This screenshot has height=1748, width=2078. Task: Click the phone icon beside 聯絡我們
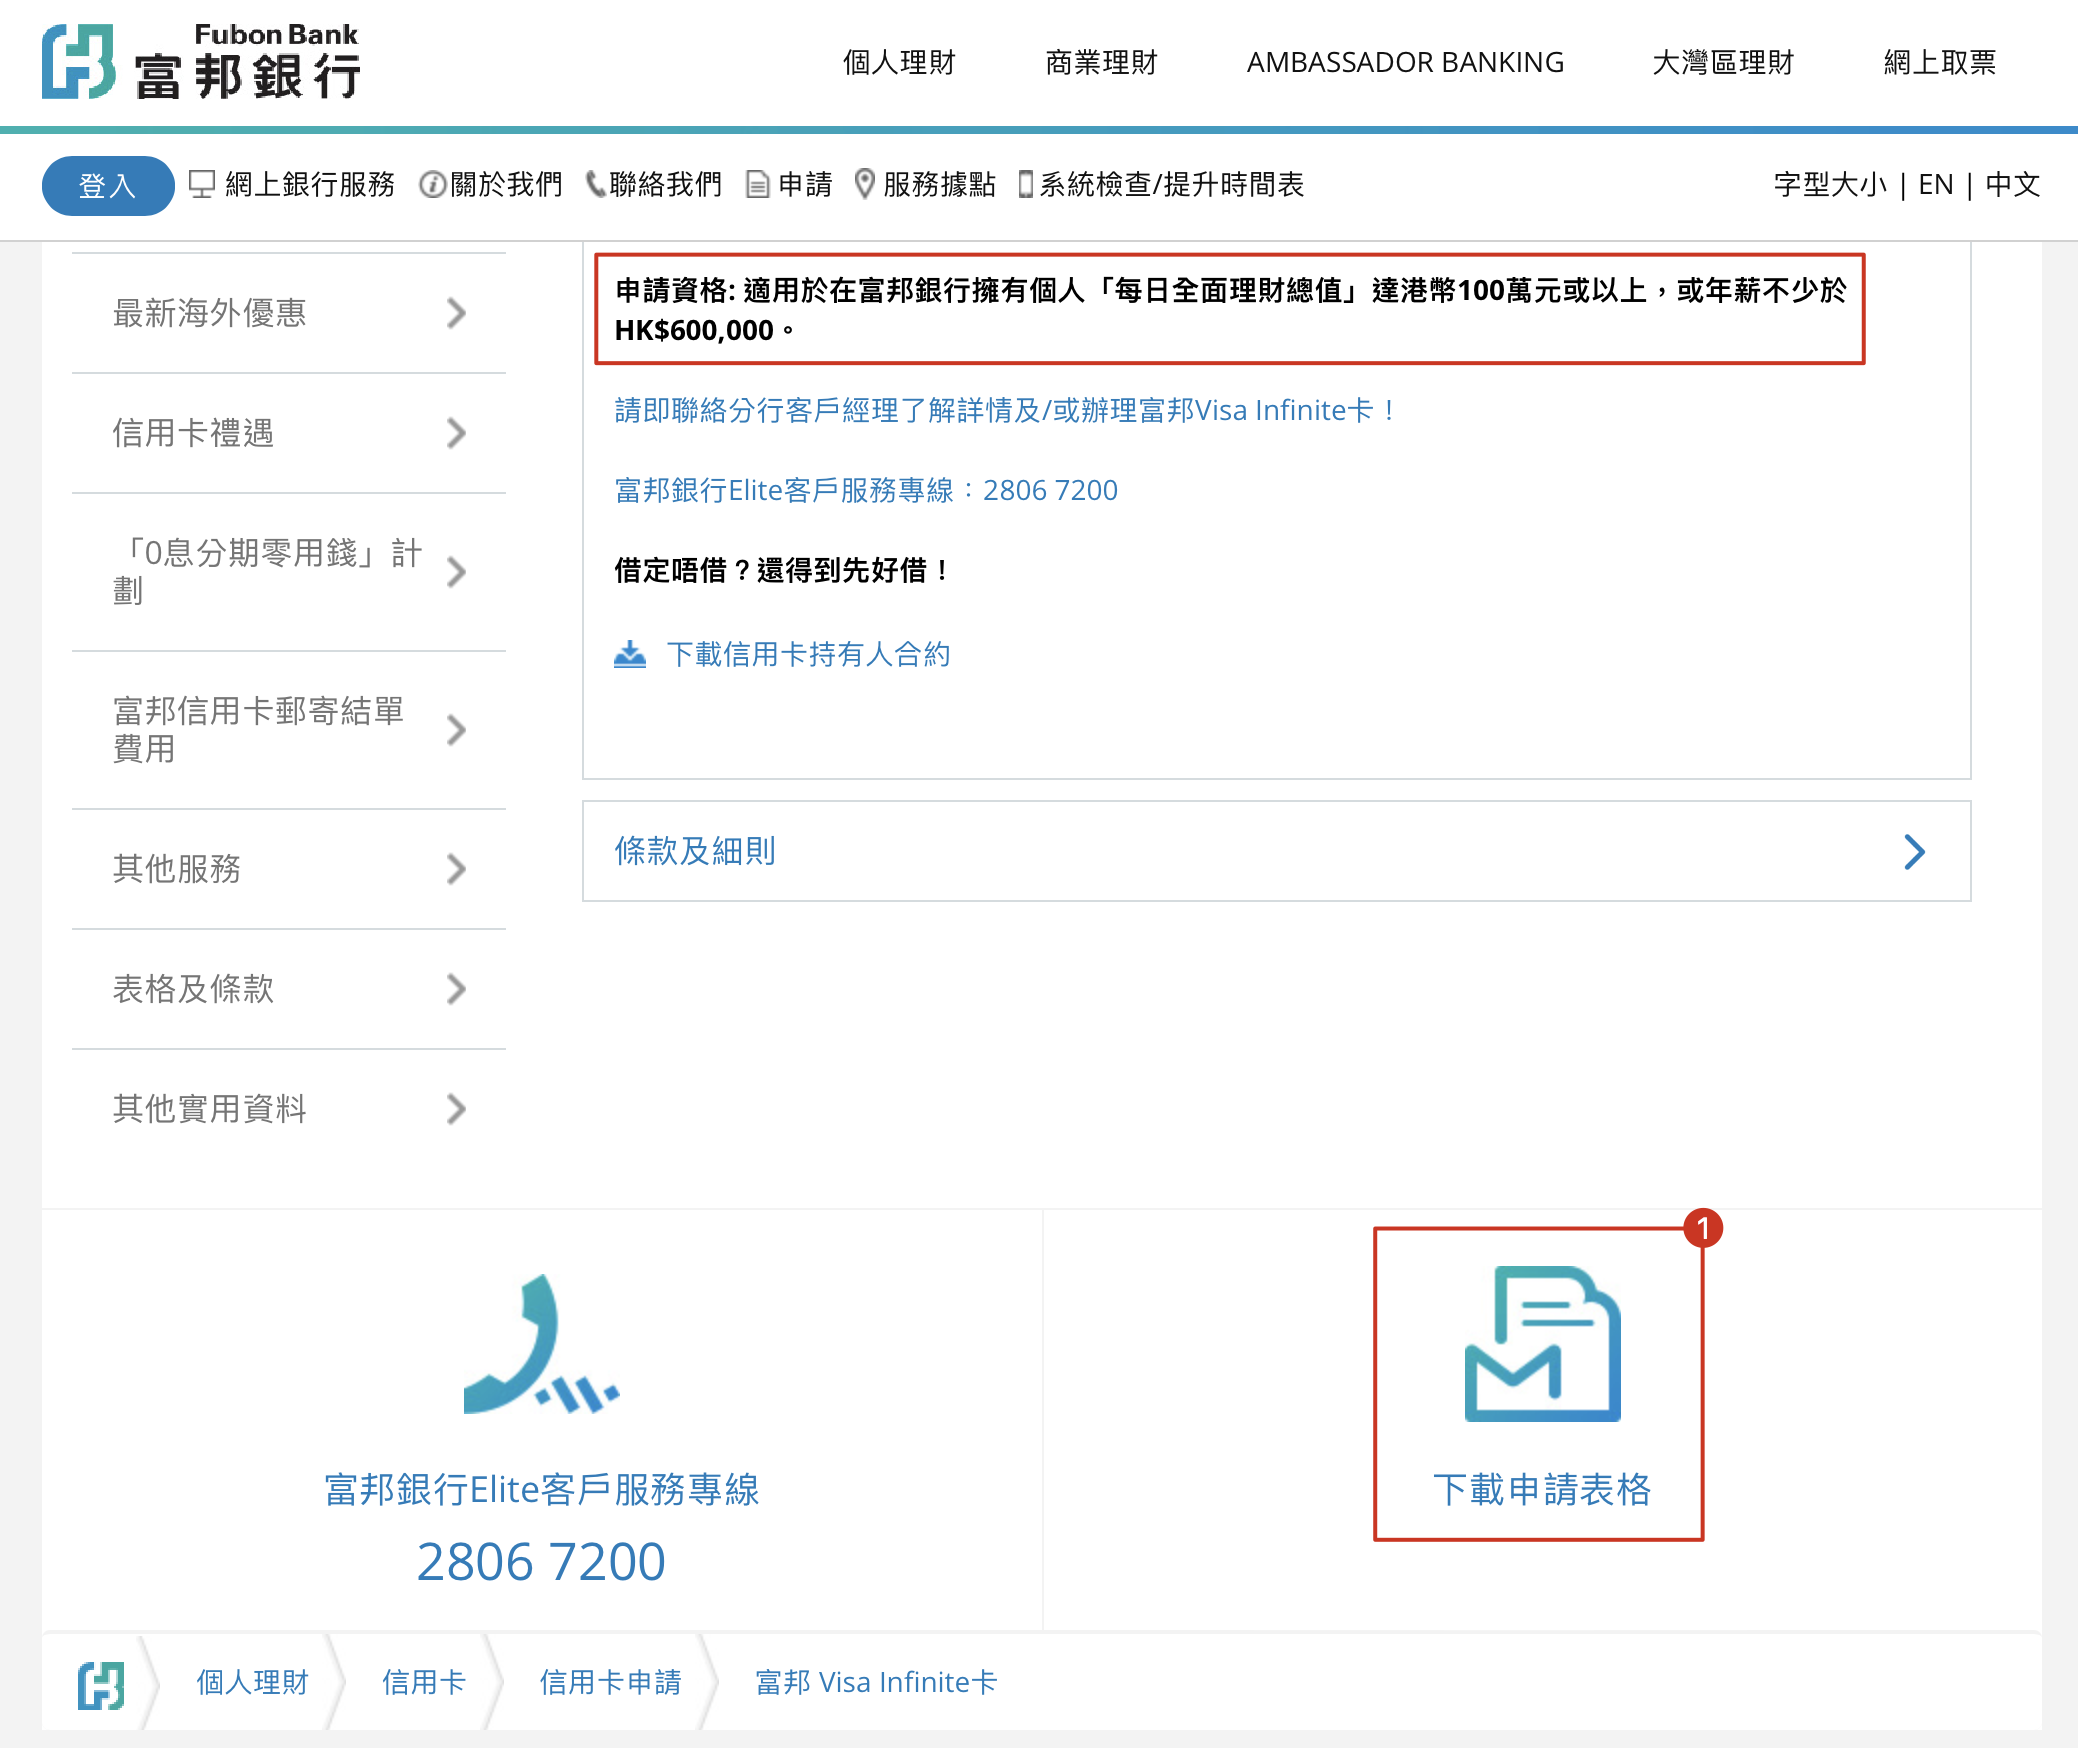(595, 185)
